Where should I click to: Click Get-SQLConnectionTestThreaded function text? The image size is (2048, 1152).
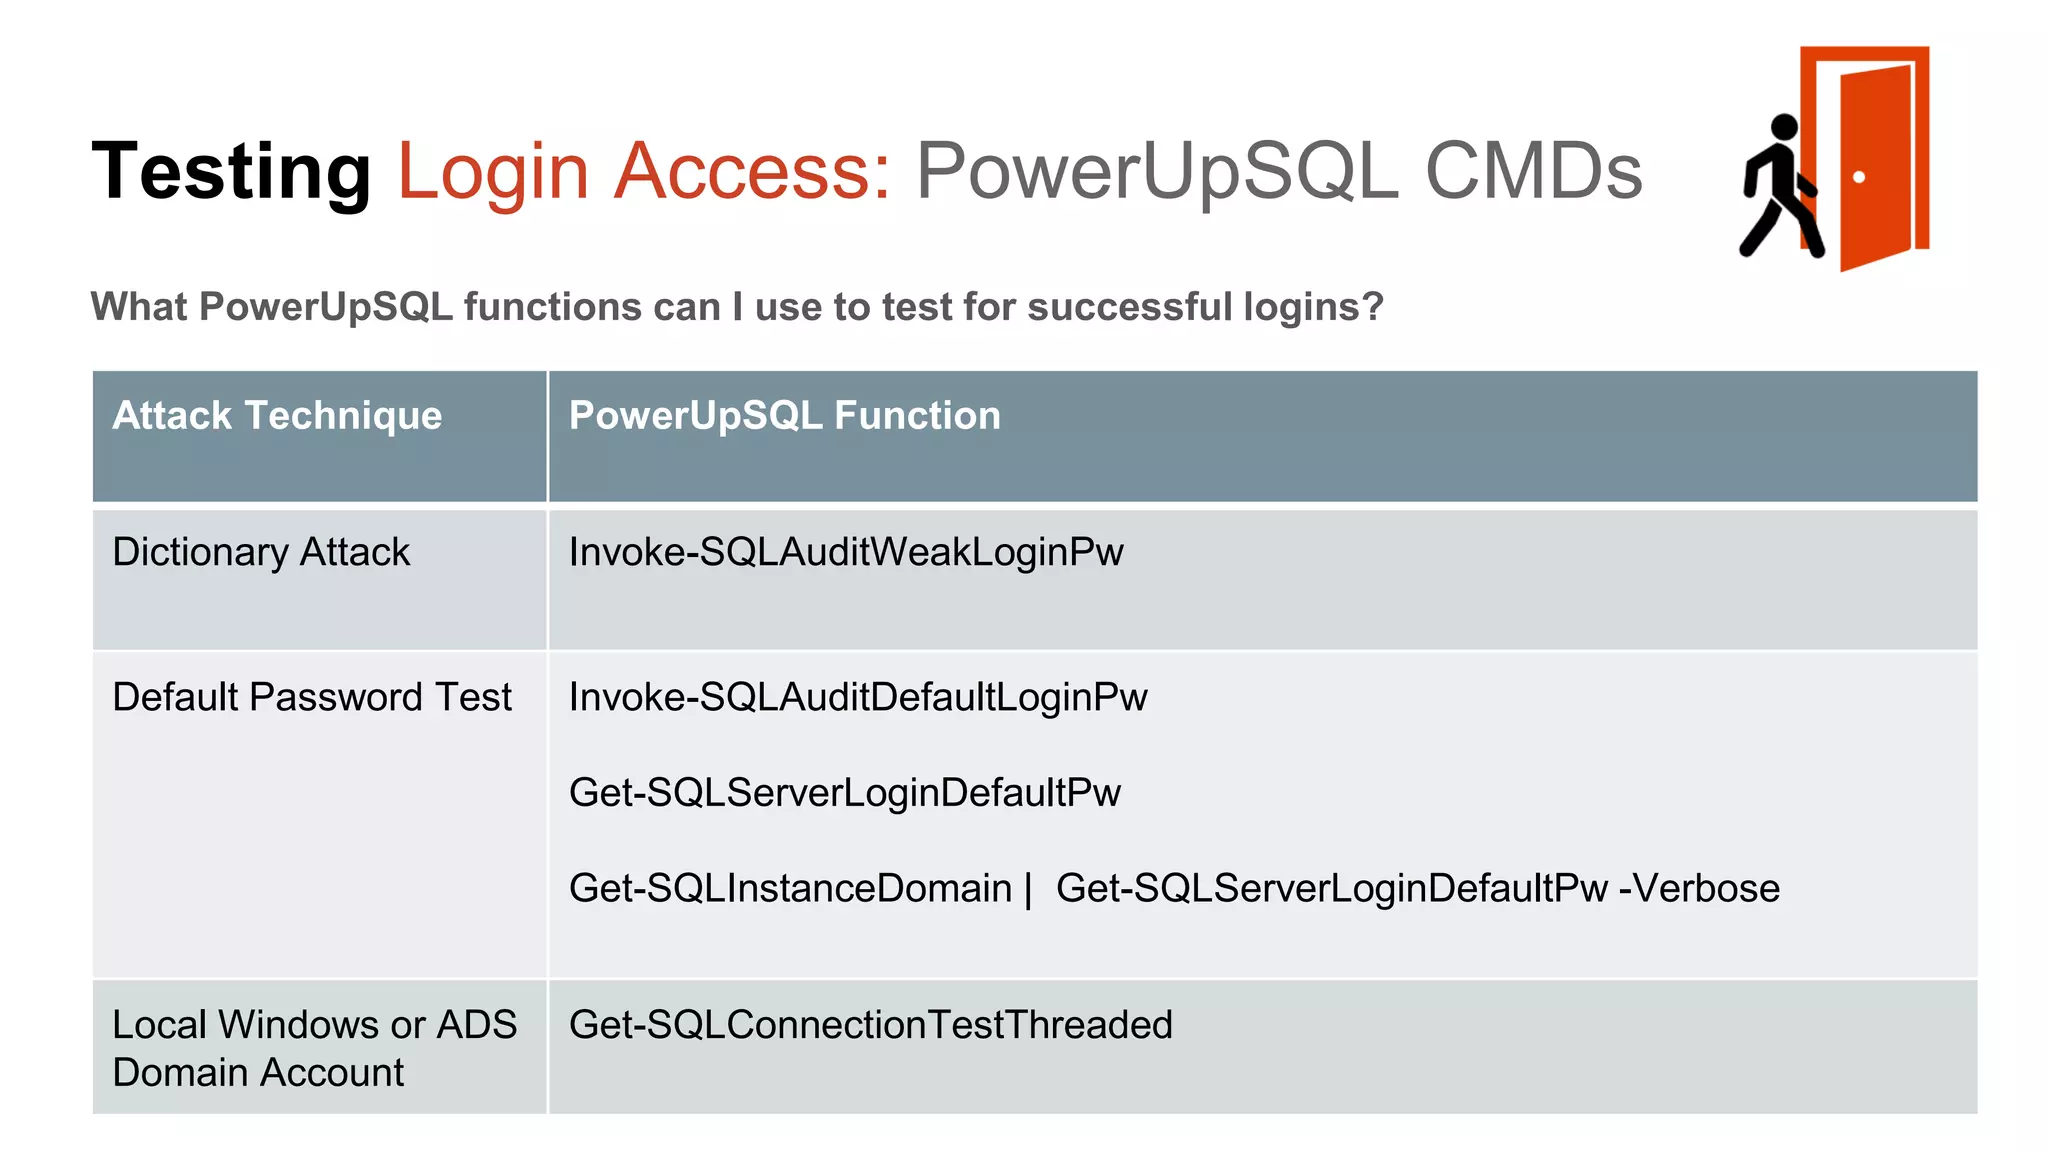tap(870, 1025)
